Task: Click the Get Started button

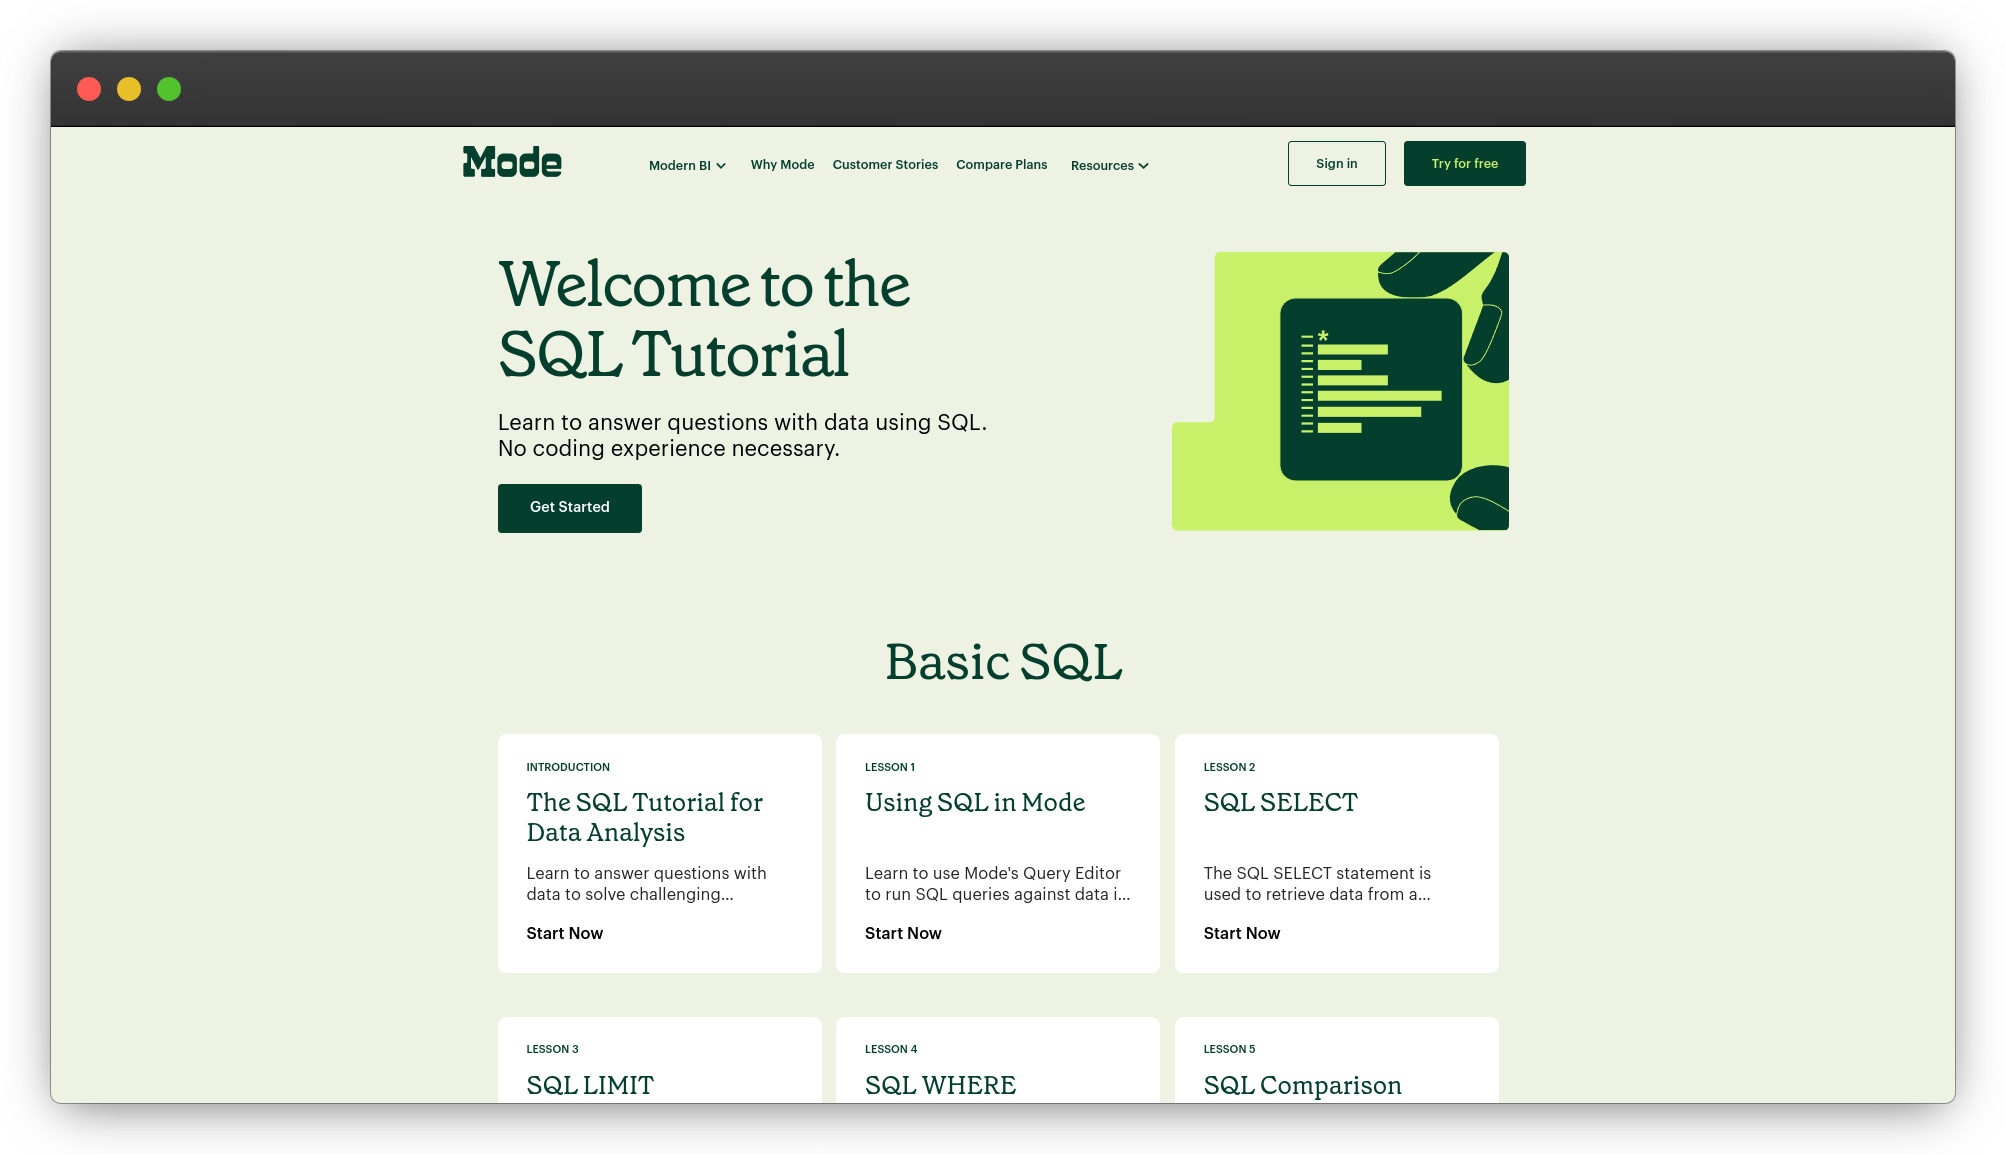Action: coord(569,507)
